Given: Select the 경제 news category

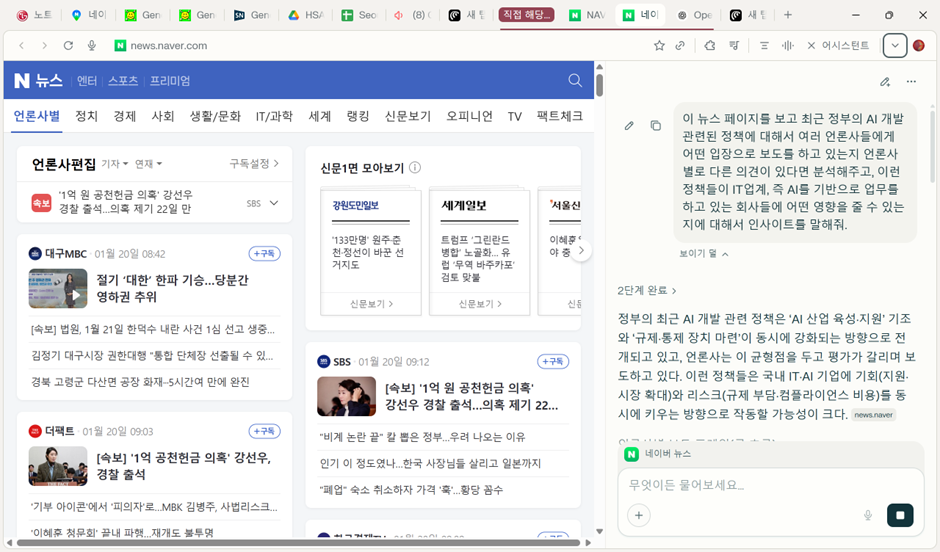Looking at the screenshot, I should [125, 116].
